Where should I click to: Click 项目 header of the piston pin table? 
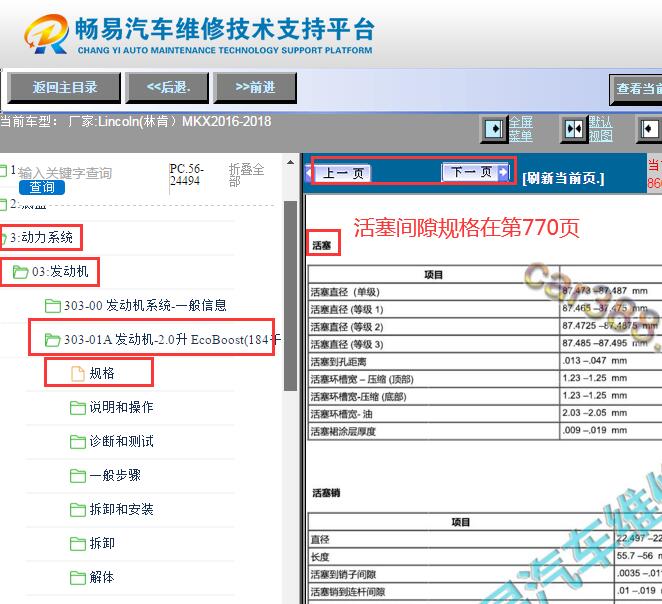click(461, 523)
